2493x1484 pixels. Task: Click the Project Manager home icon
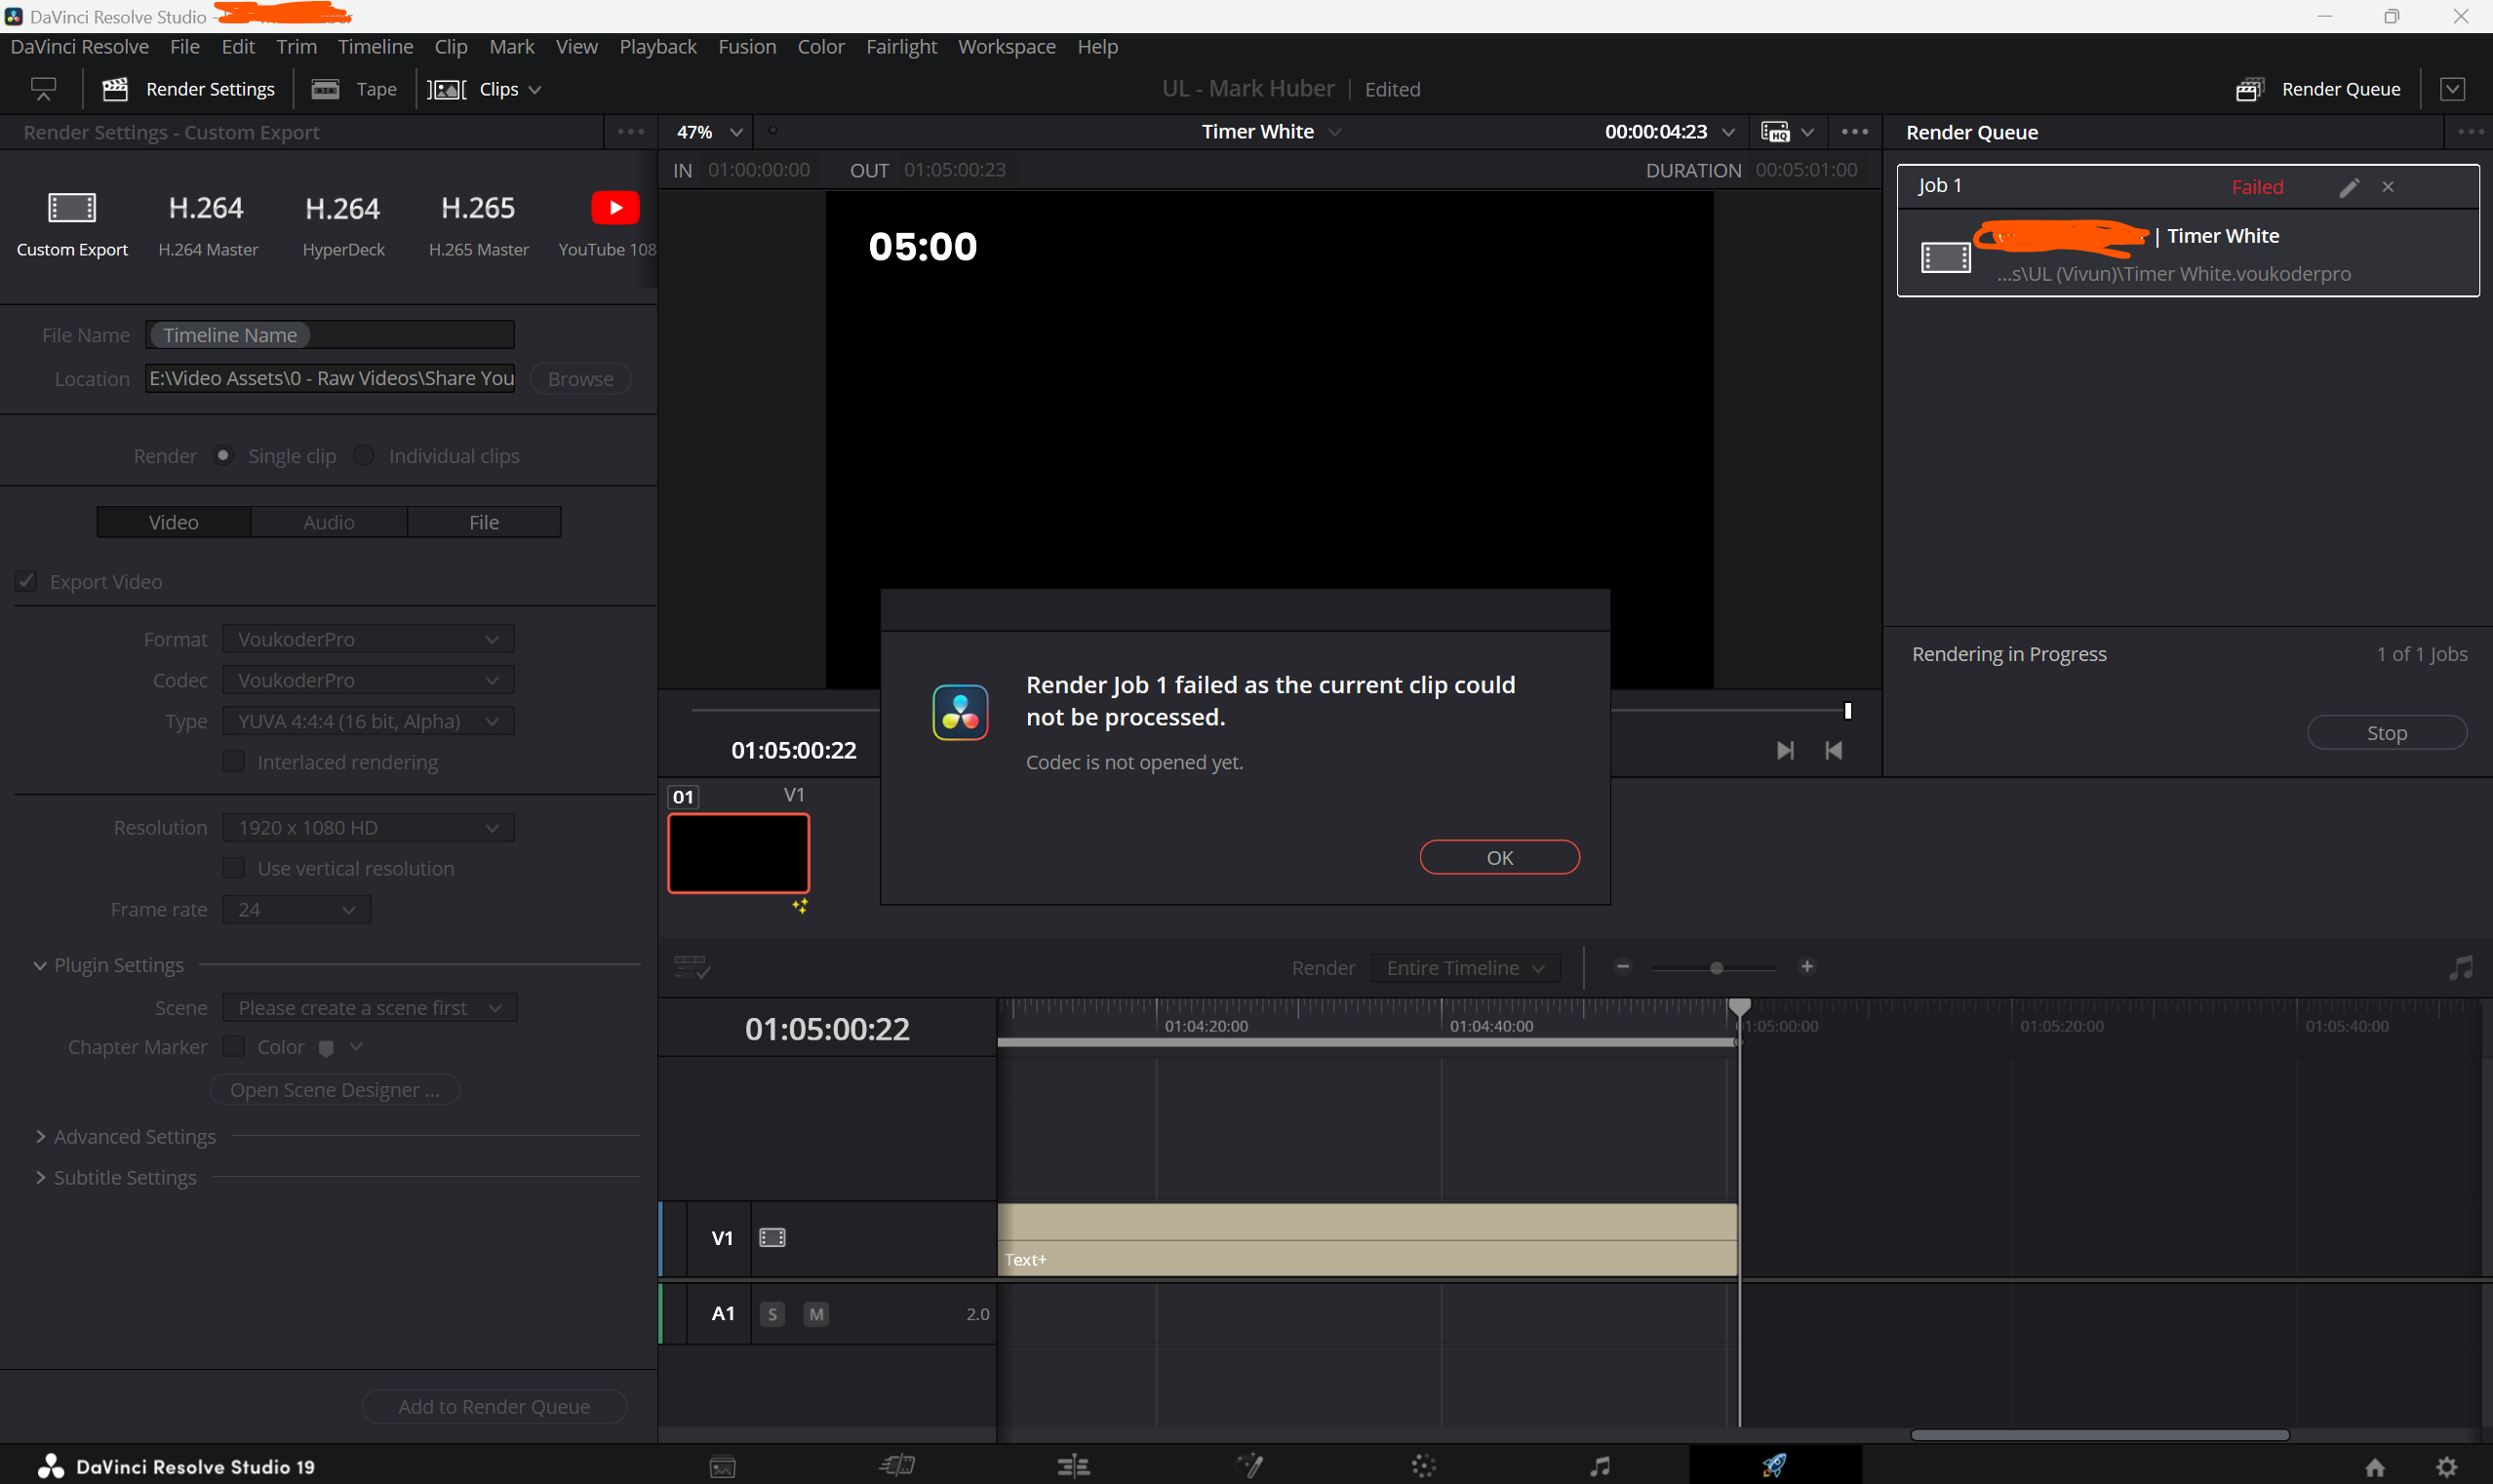[x=2375, y=1467]
